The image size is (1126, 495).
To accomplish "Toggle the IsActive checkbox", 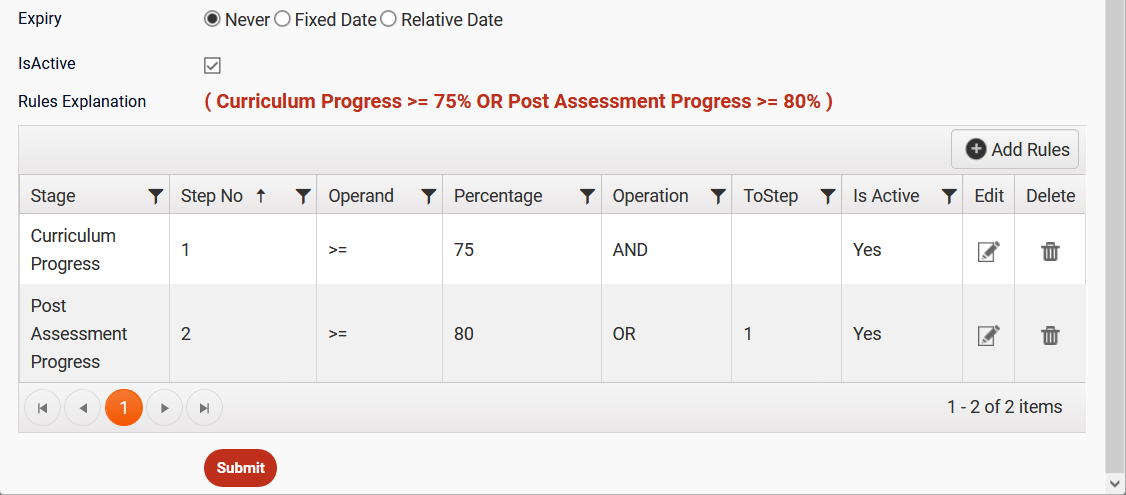I will click(212, 65).
